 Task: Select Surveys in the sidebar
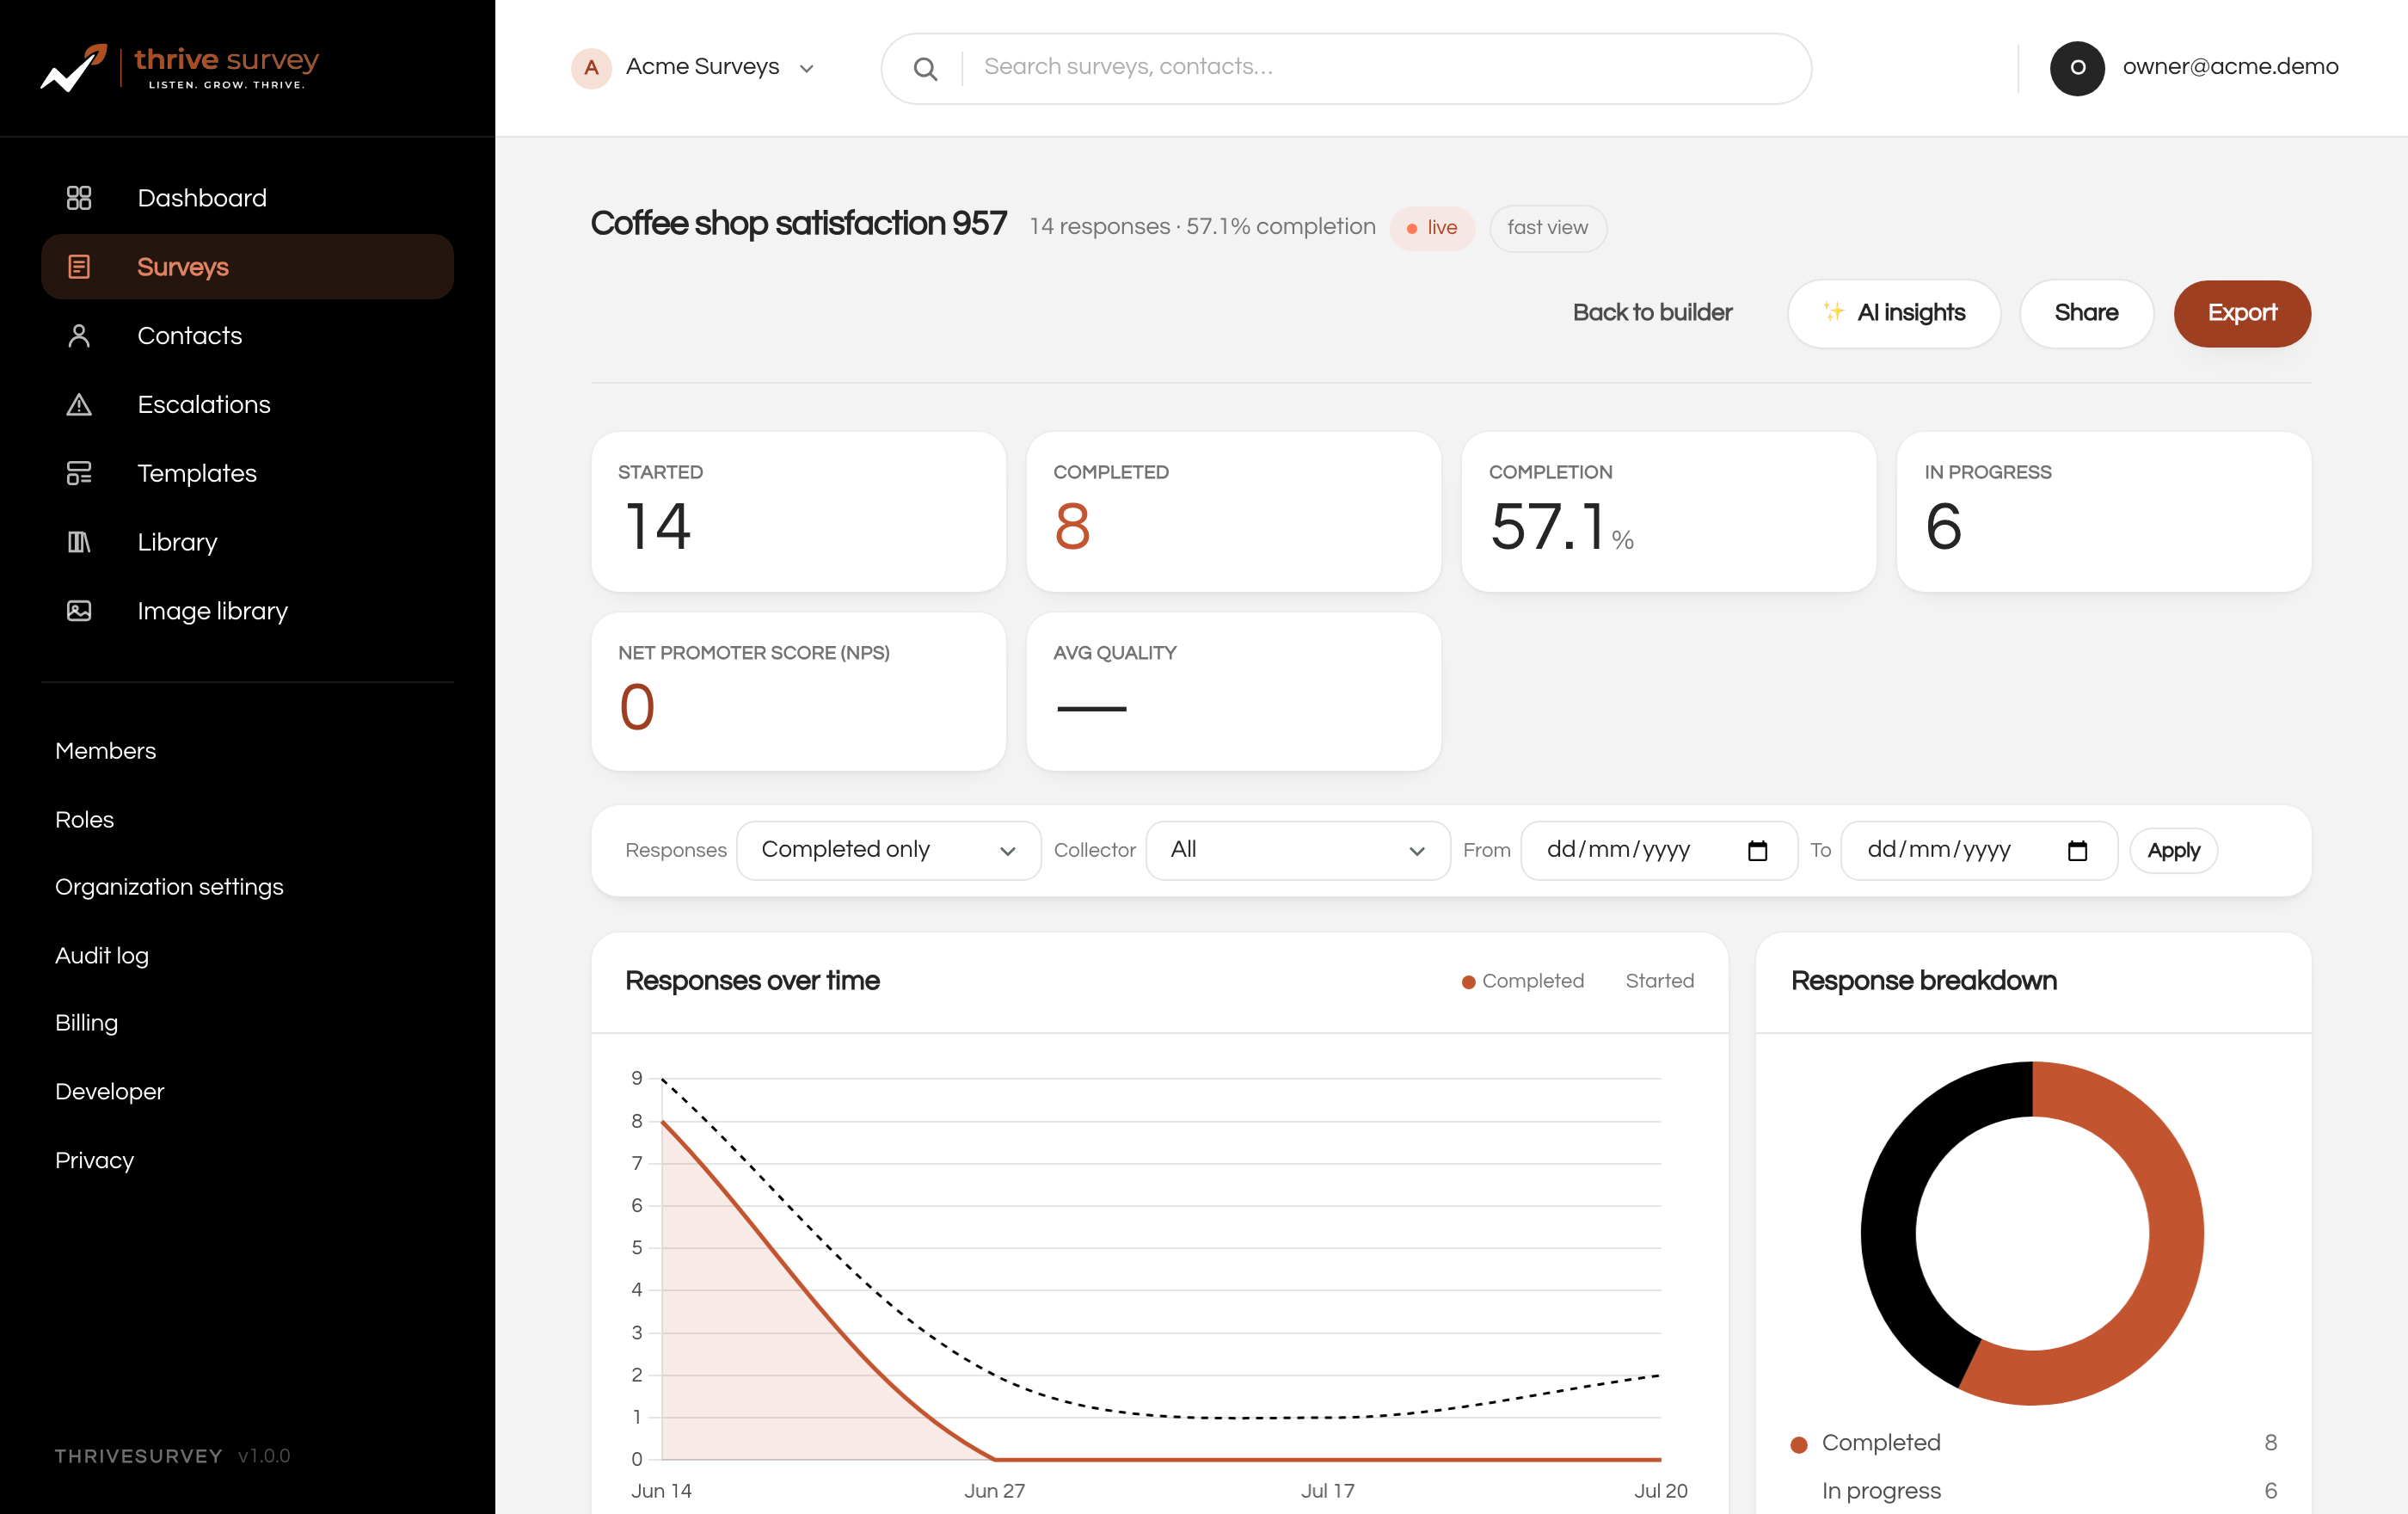pos(247,267)
